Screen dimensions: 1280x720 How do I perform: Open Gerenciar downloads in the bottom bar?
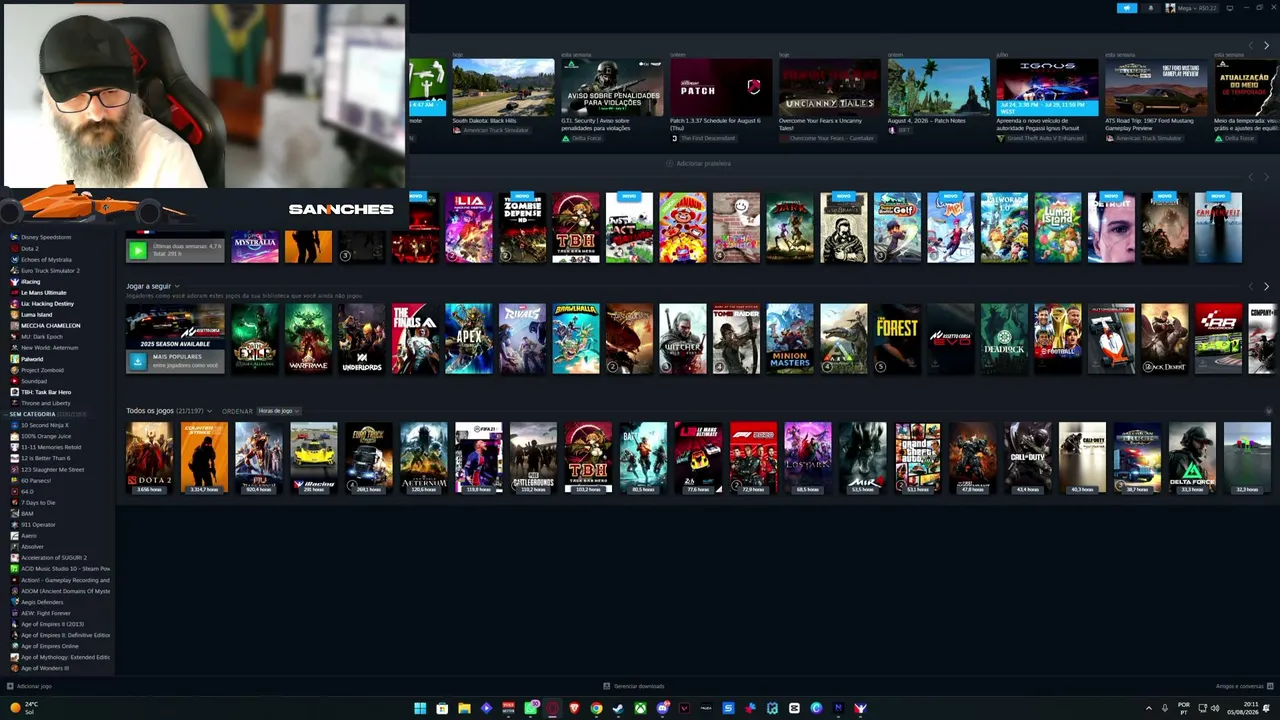634,686
